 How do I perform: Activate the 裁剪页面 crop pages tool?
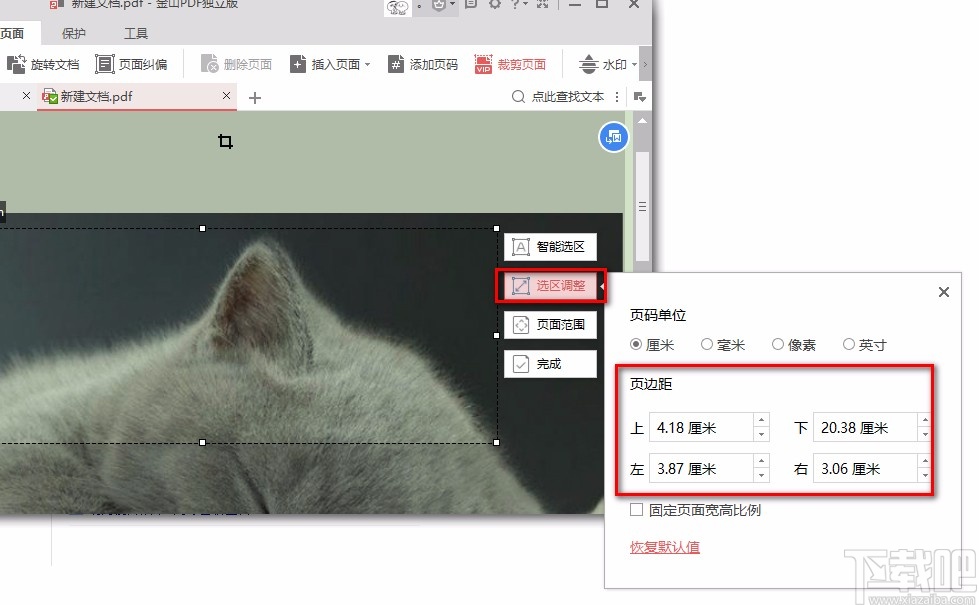[x=511, y=63]
